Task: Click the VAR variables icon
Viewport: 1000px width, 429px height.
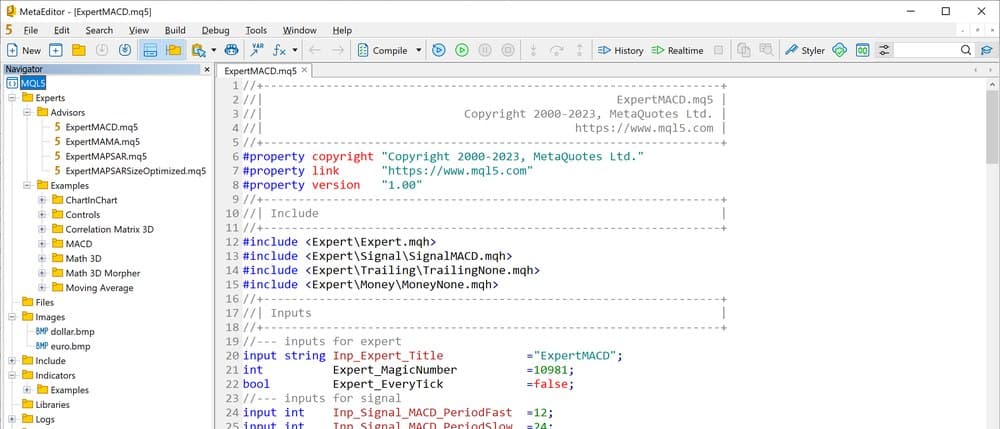Action: pos(258,50)
